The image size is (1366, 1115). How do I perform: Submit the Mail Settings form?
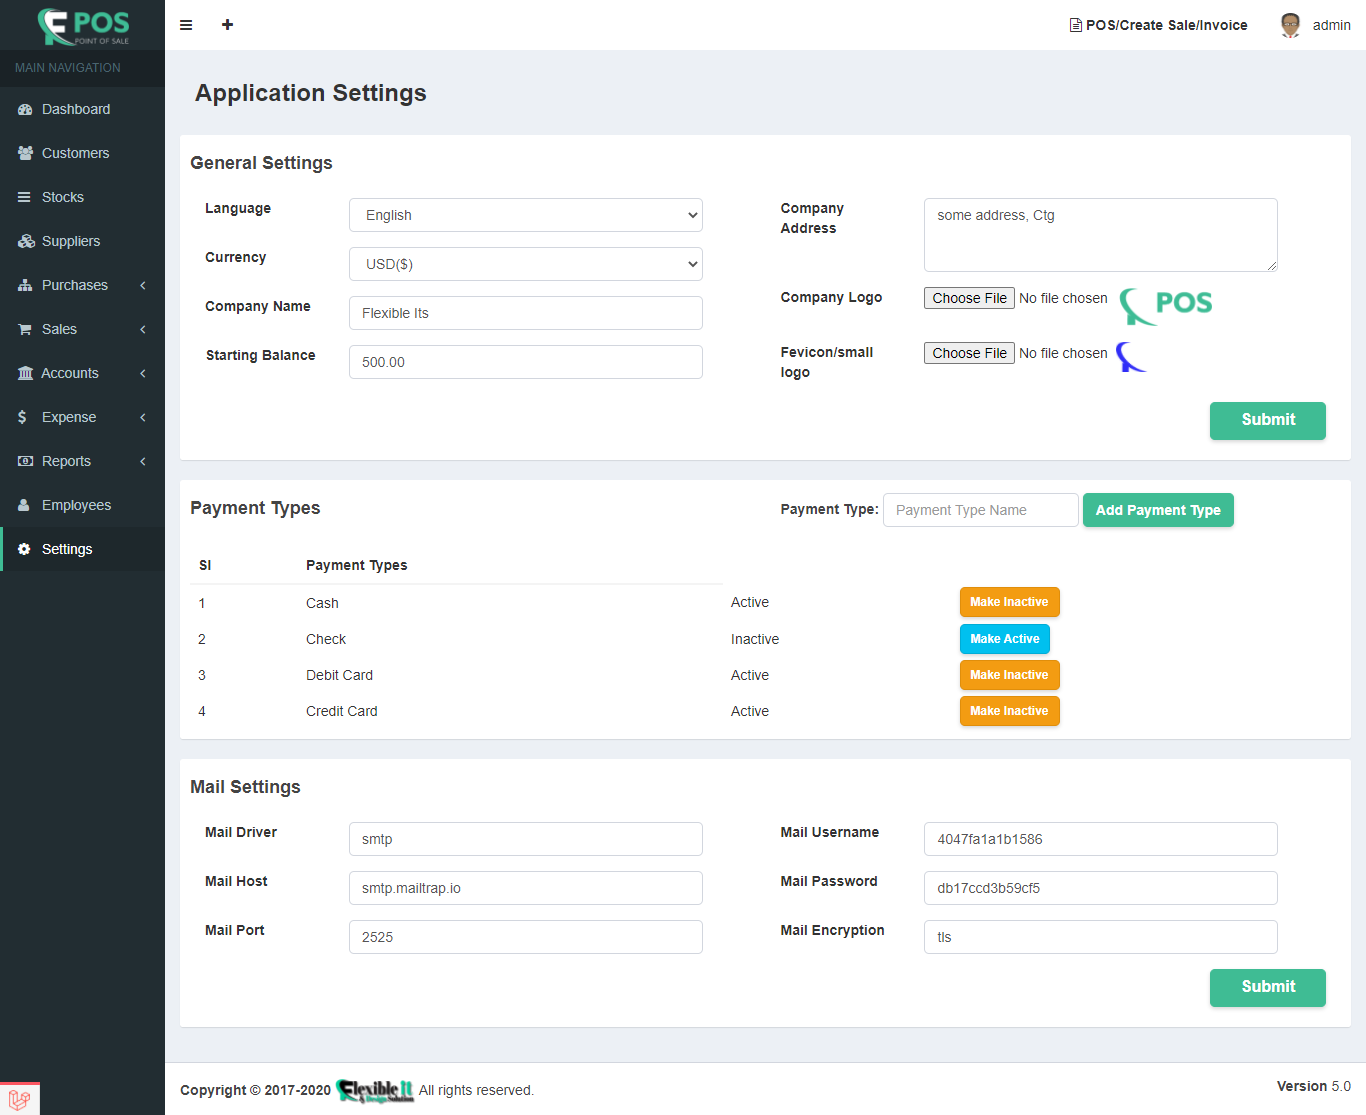[1267, 987]
